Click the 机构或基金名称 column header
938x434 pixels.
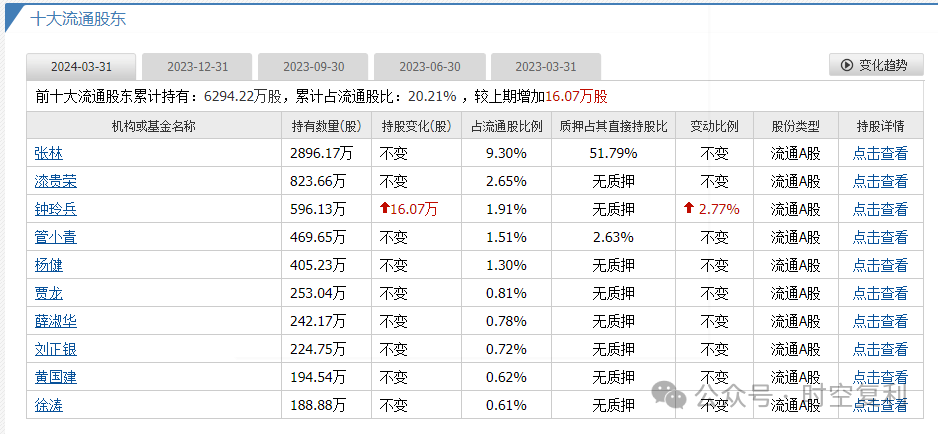coord(154,126)
